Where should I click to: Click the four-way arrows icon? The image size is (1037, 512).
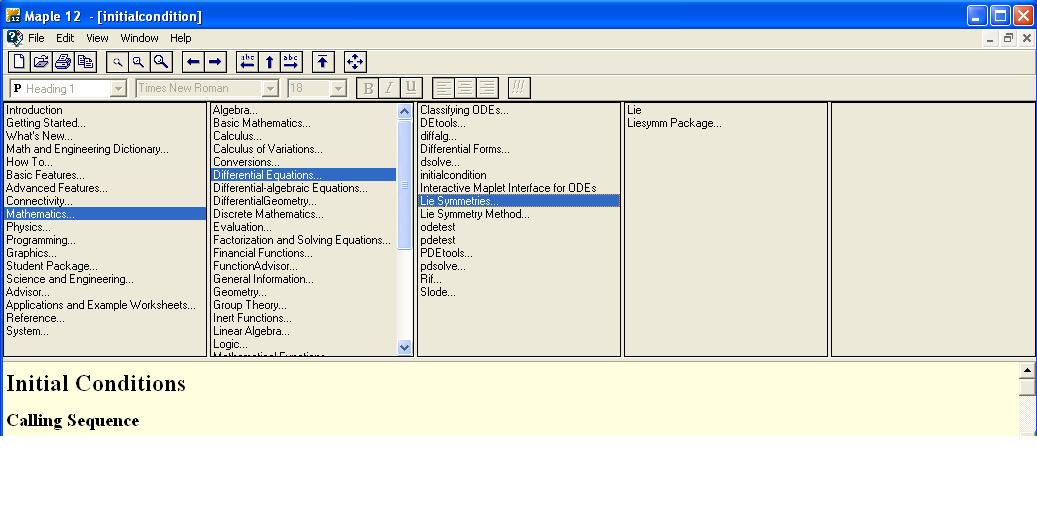355,62
